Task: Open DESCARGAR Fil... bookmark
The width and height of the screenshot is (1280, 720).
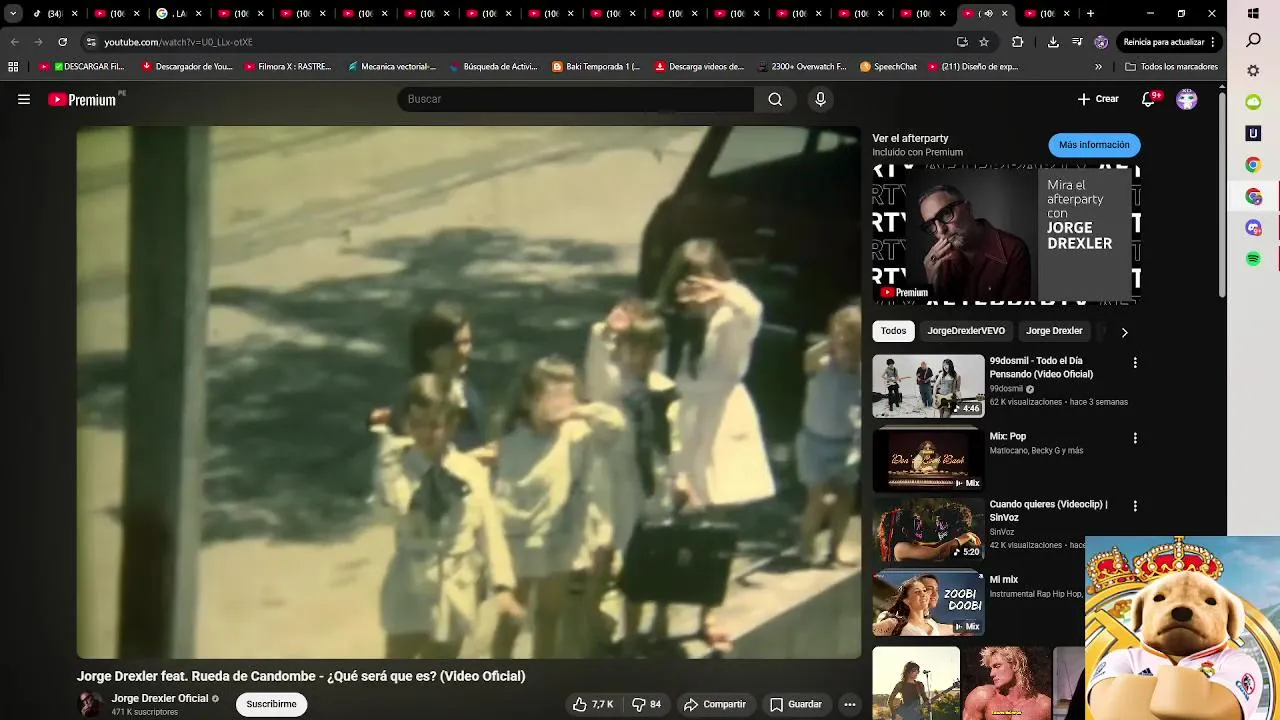Action: [81, 67]
